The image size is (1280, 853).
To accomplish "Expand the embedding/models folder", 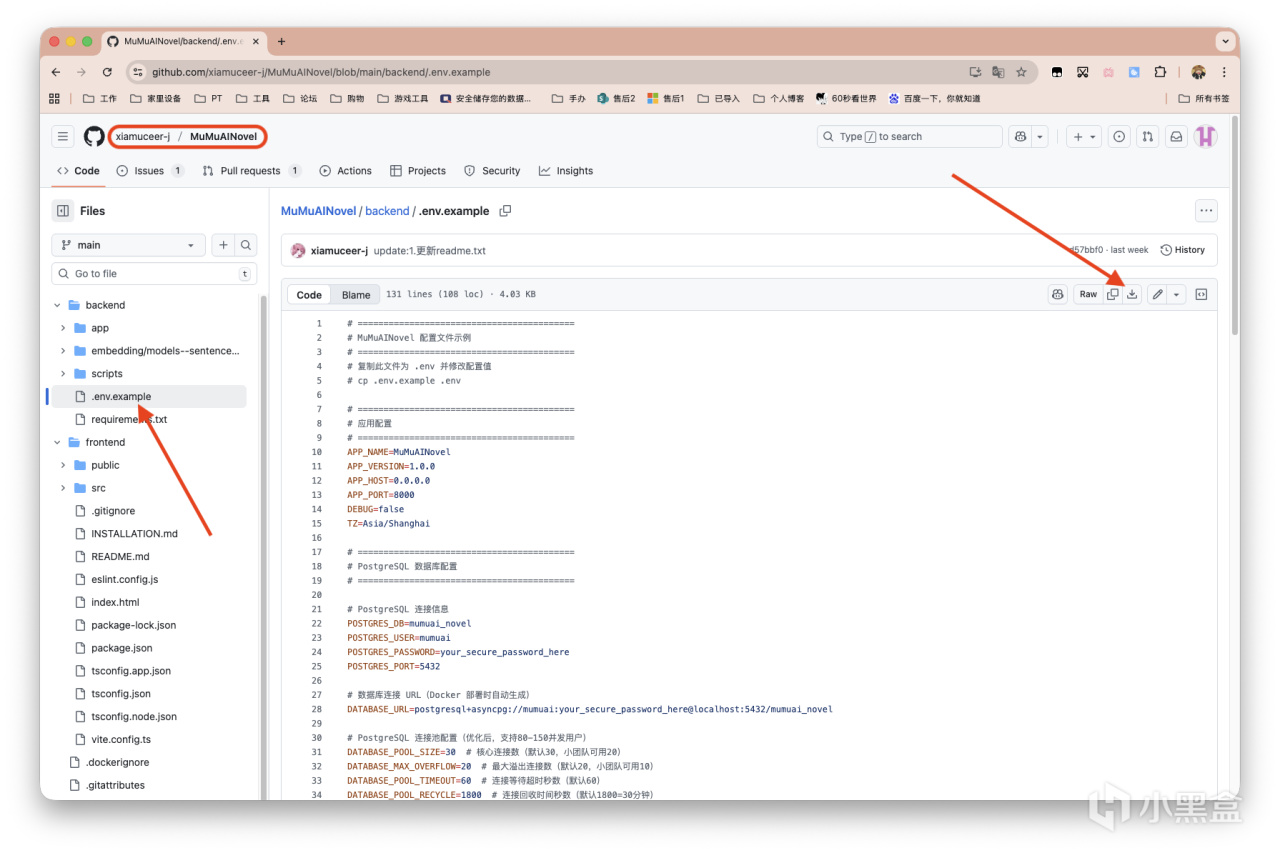I will pyautogui.click(x=64, y=351).
